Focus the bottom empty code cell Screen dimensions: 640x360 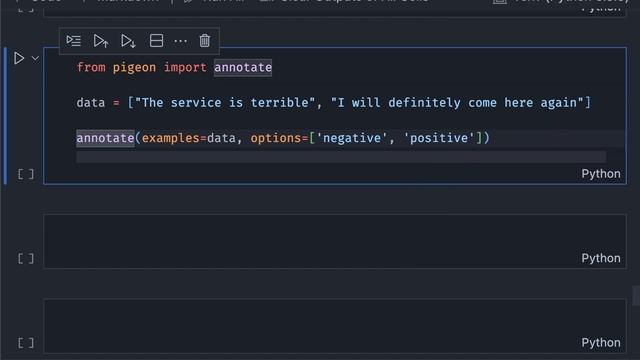point(335,326)
